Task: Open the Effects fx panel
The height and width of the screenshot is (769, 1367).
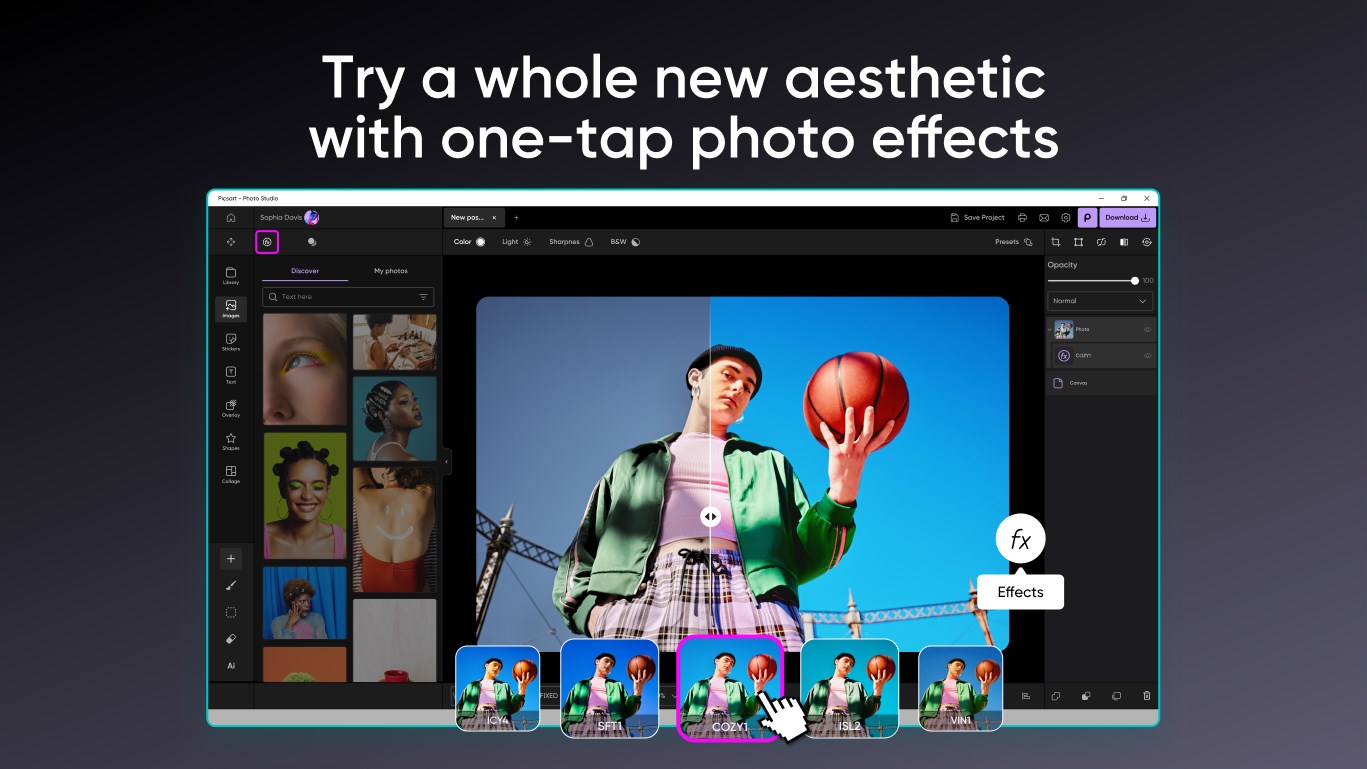Action: point(1020,539)
